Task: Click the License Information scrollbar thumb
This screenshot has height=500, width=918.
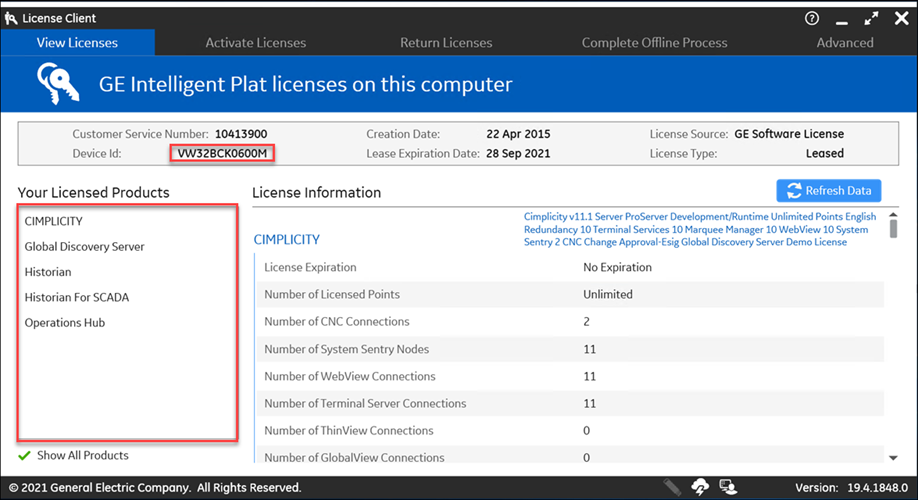Action: (x=893, y=229)
